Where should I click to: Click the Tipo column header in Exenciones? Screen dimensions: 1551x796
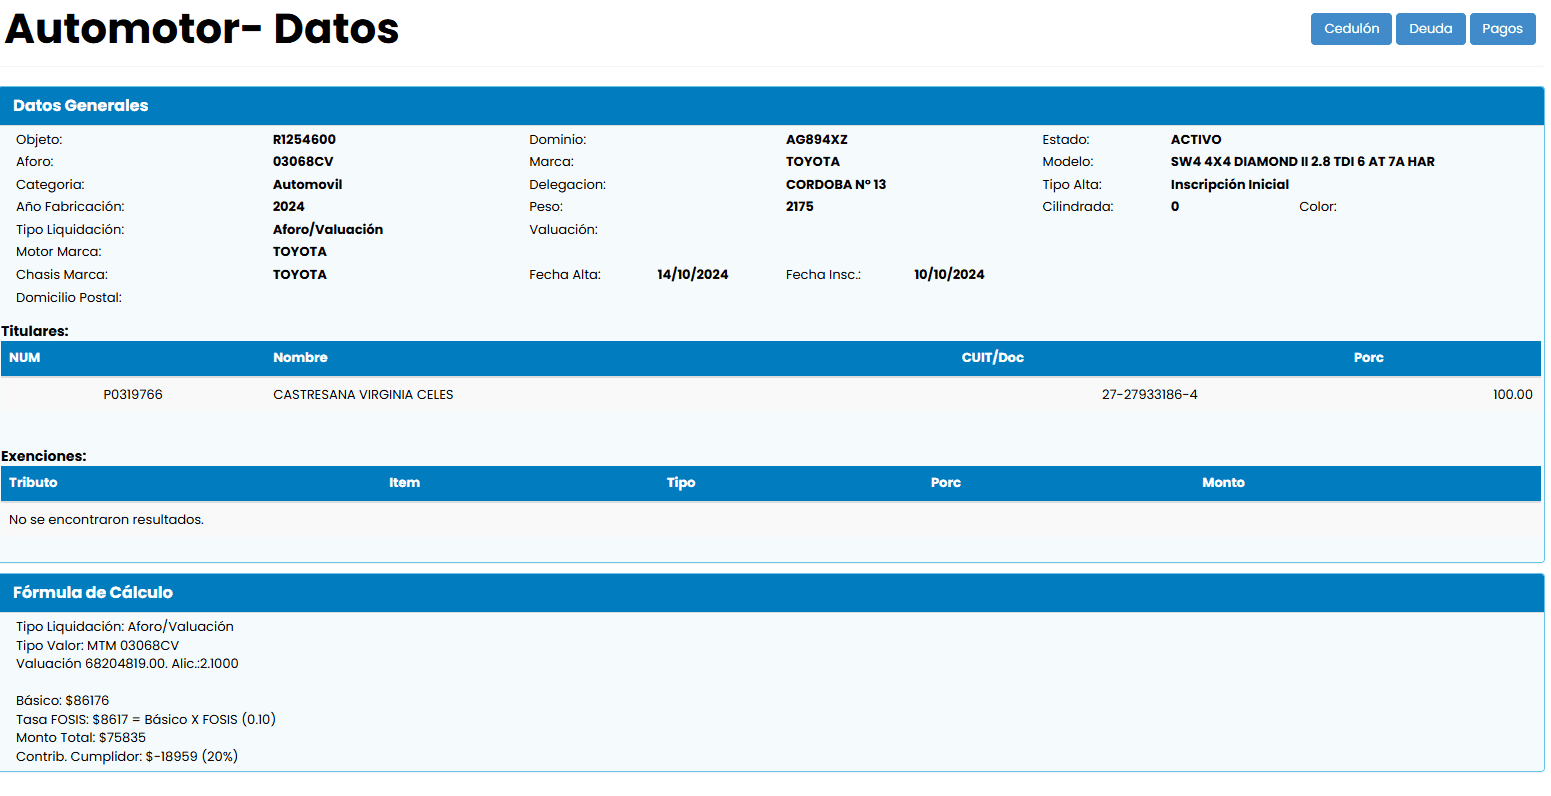point(681,483)
